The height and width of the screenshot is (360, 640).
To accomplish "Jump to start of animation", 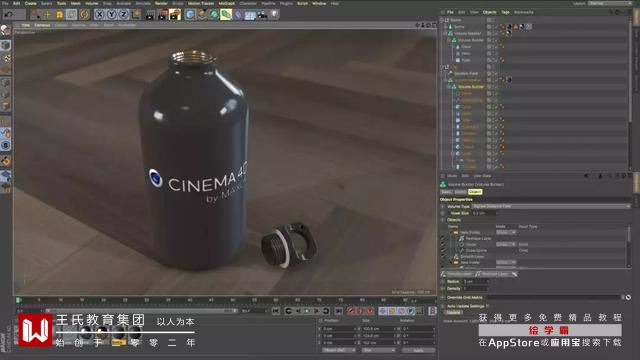I will [276, 311].
